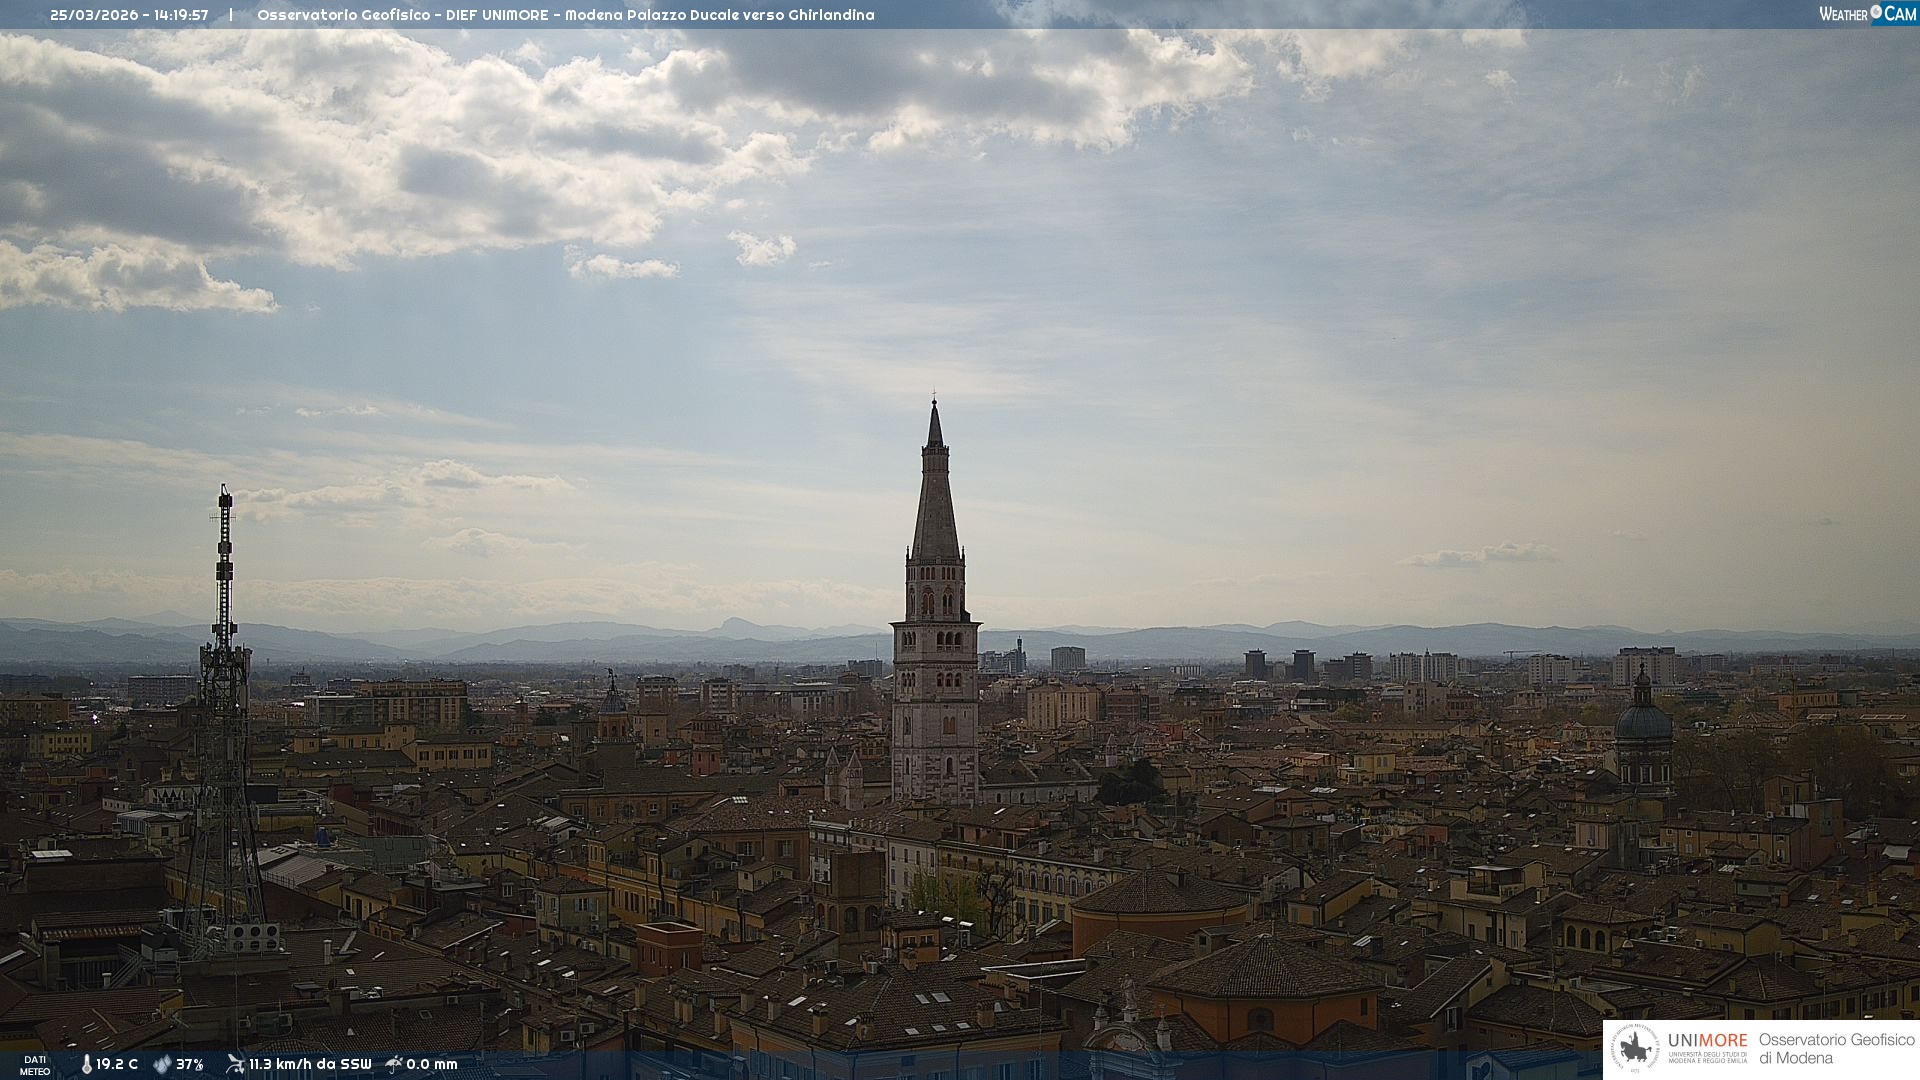Click the 37% humidity reading
1920x1080 pixels.
click(x=190, y=1065)
